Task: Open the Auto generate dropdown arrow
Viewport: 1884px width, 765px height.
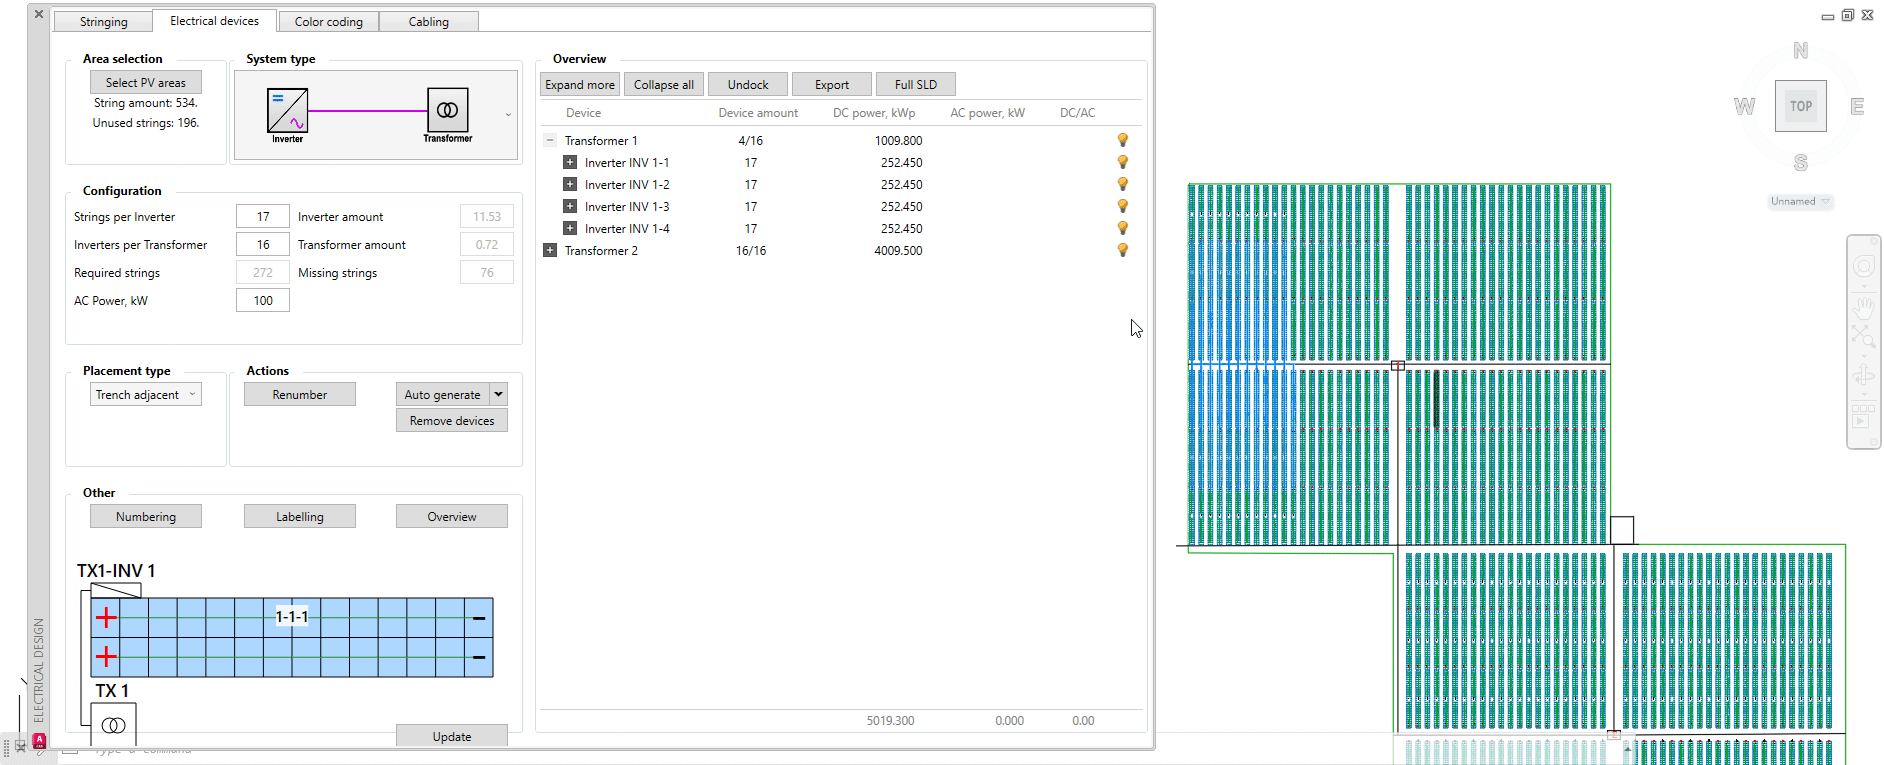Action: pos(498,394)
